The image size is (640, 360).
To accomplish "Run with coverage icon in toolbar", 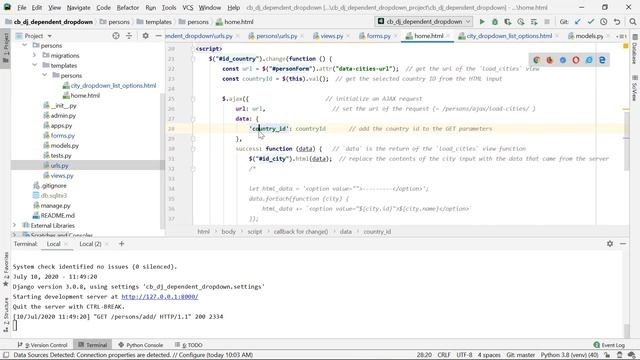I will pyautogui.click(x=508, y=22).
